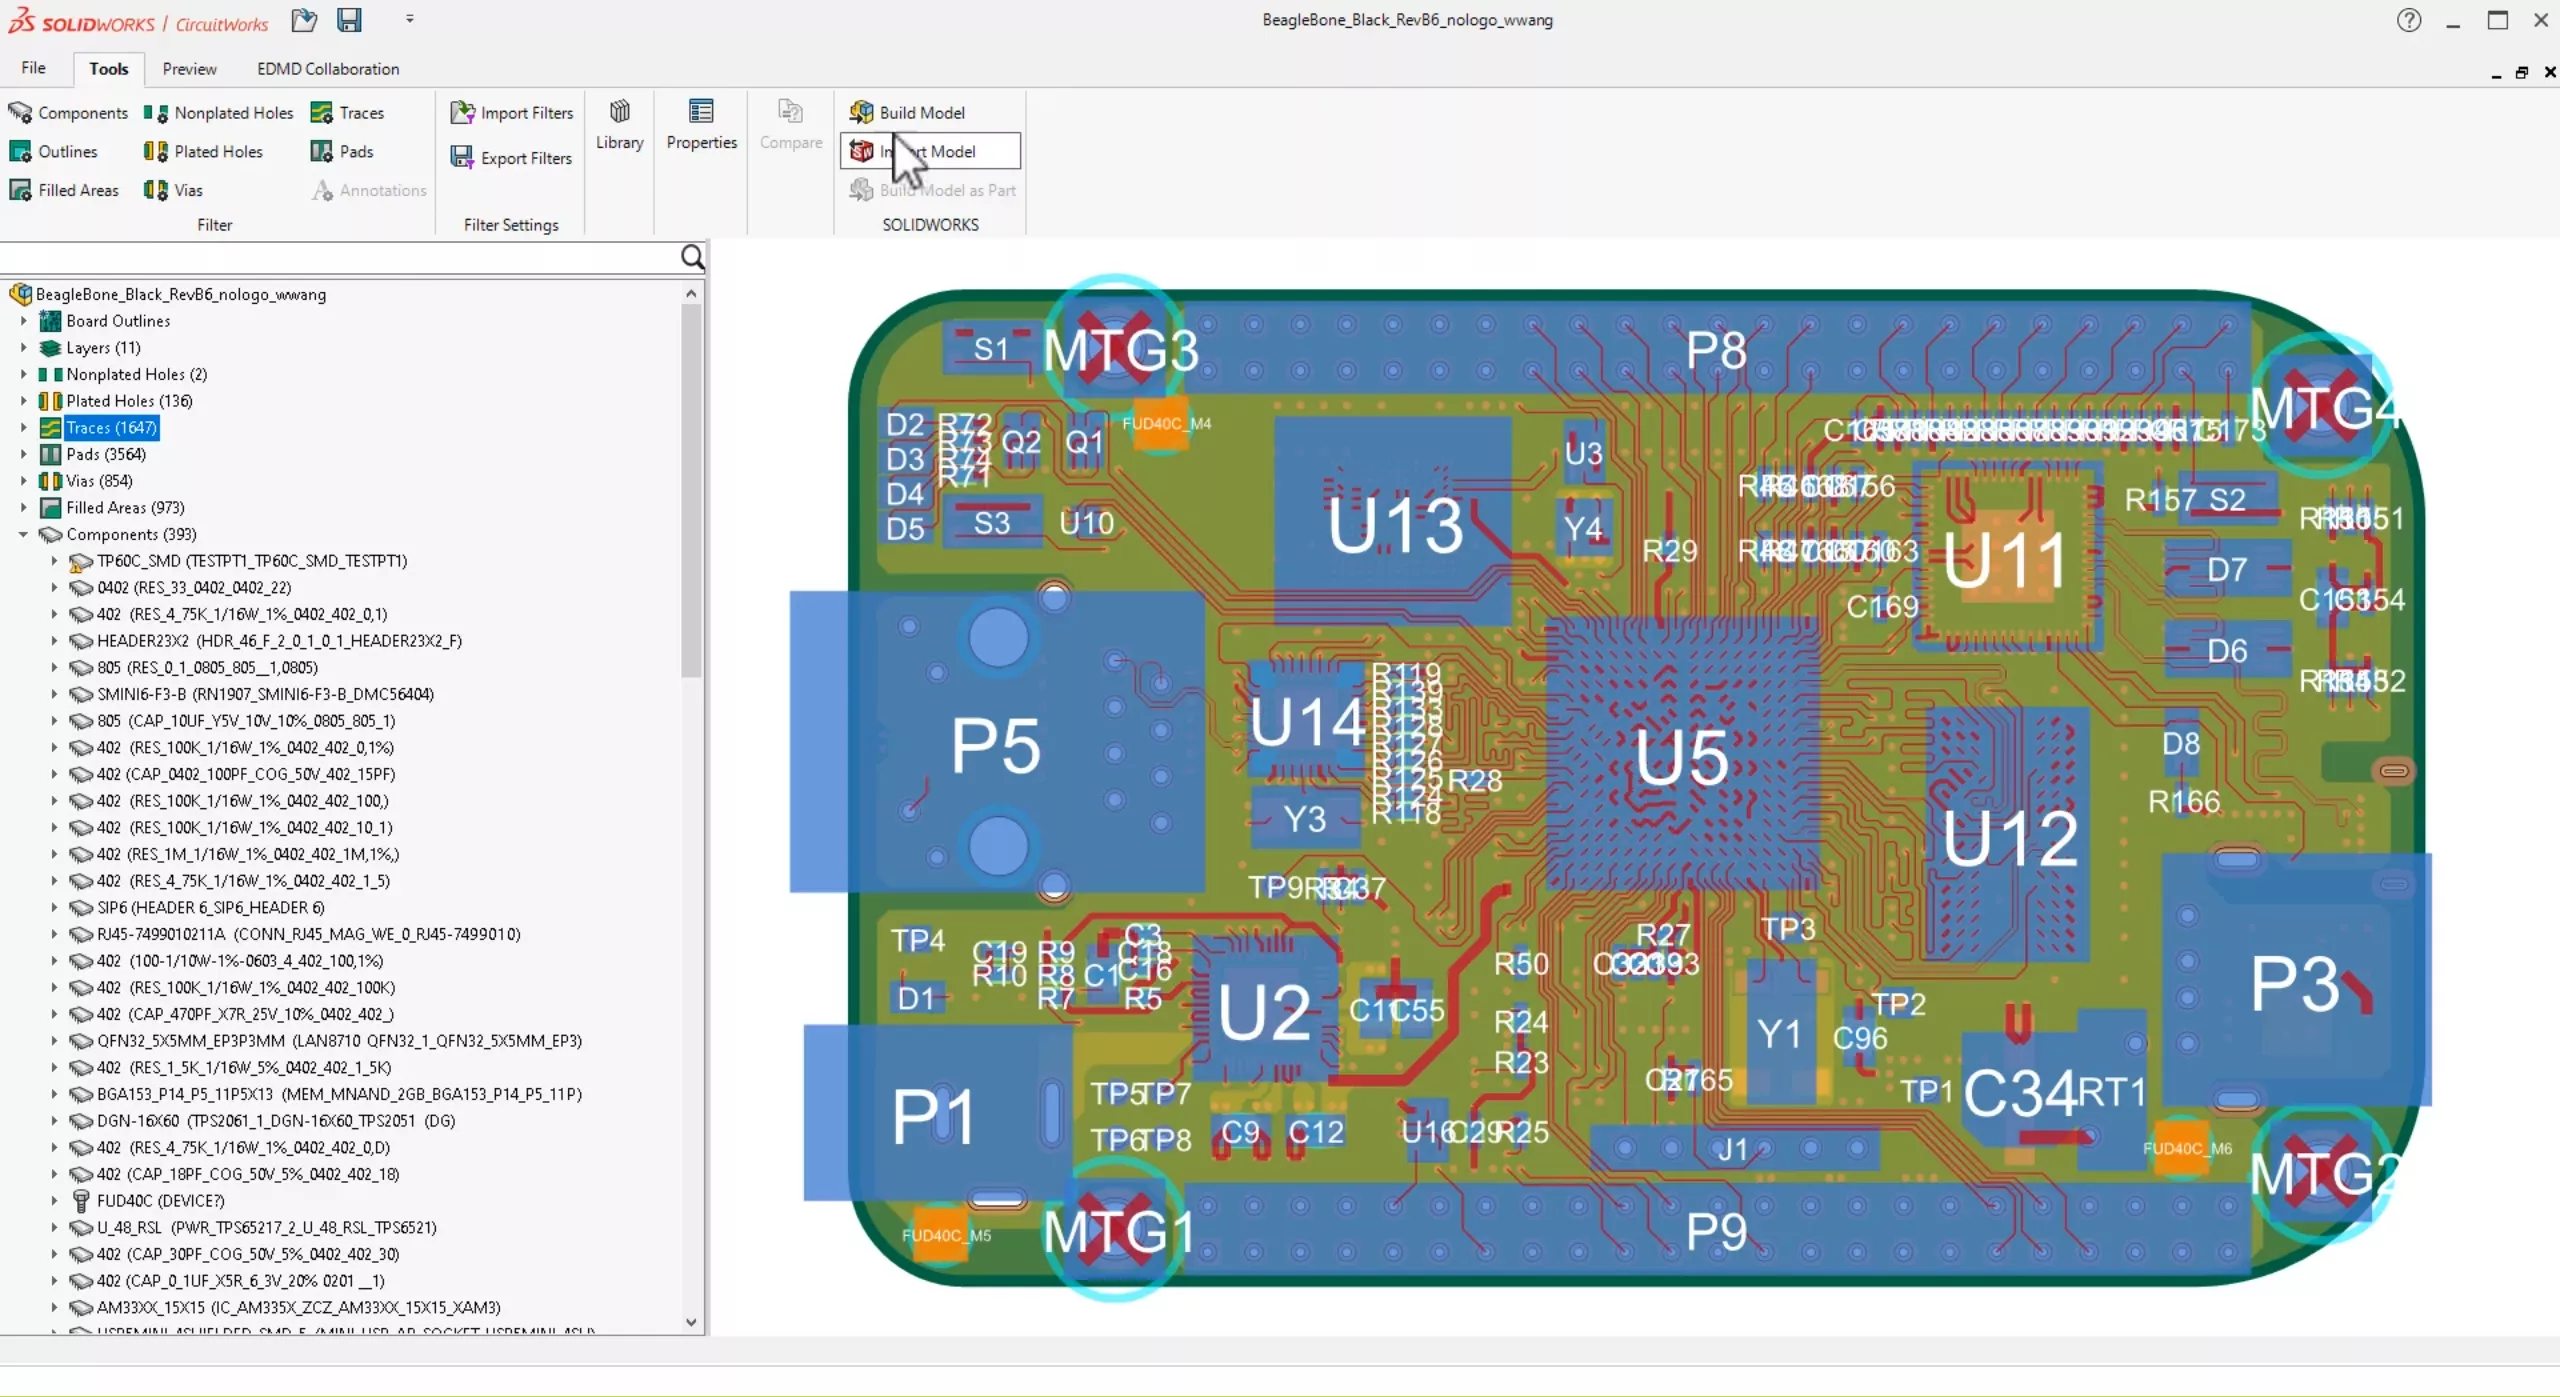
Task: Select the Tools ribbon tab
Action: point(108,68)
